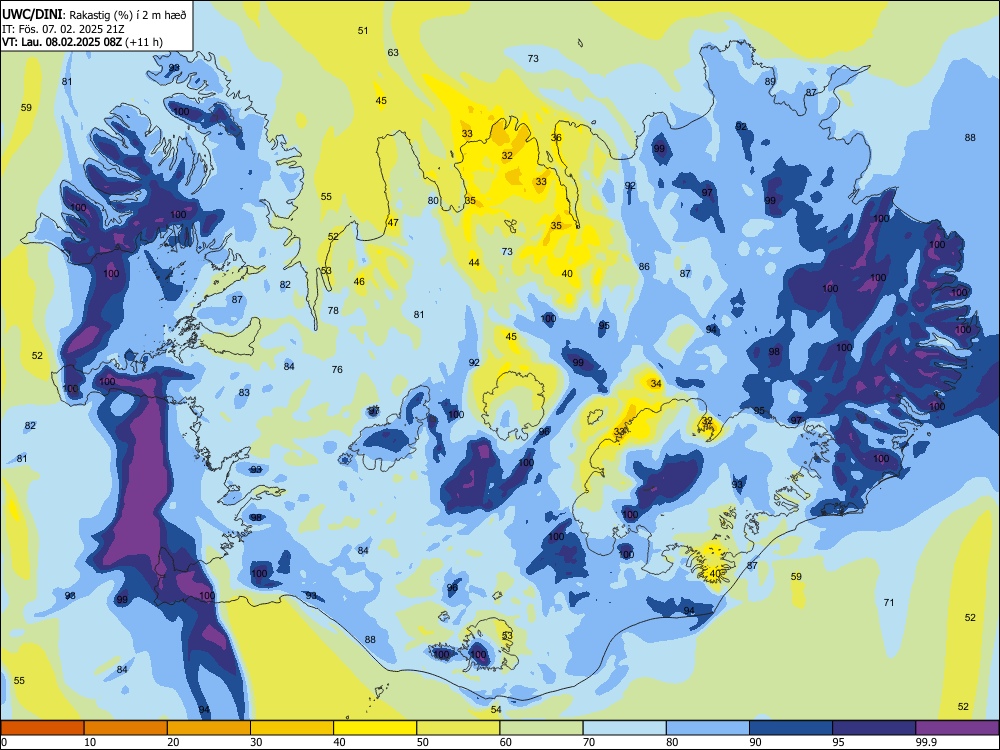
Task: Click the 'VT: Lau. 08.02.2025 08Z' line
Action: 62,43
